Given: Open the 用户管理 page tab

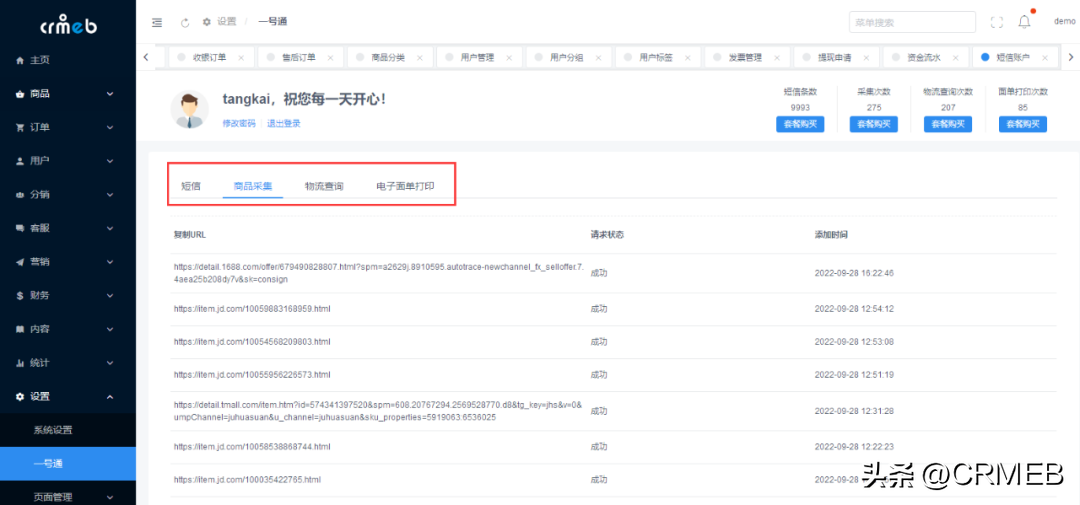Looking at the screenshot, I should pyautogui.click(x=479, y=57).
